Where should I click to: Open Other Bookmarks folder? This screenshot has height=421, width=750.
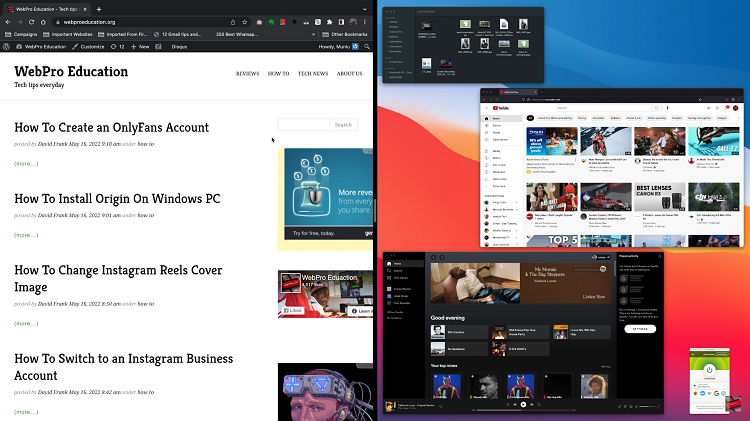click(x=345, y=34)
